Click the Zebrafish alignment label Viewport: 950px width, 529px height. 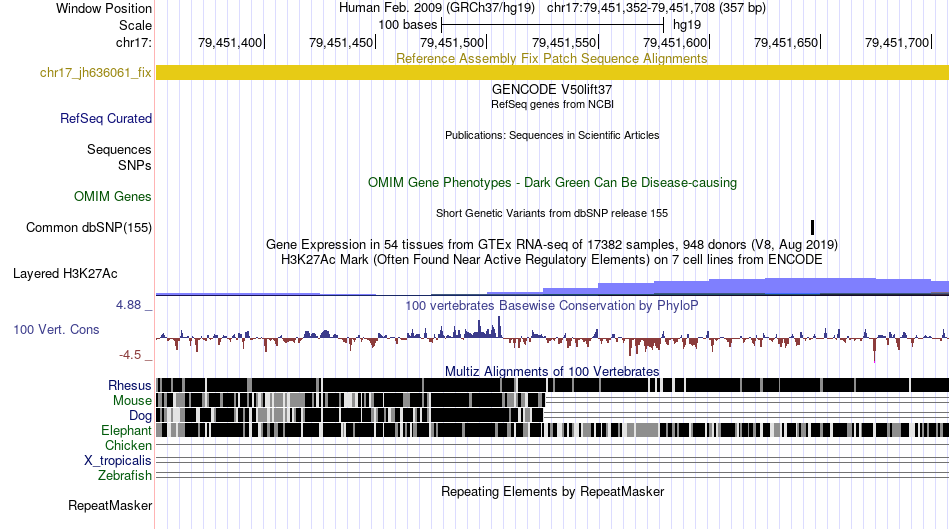124,475
